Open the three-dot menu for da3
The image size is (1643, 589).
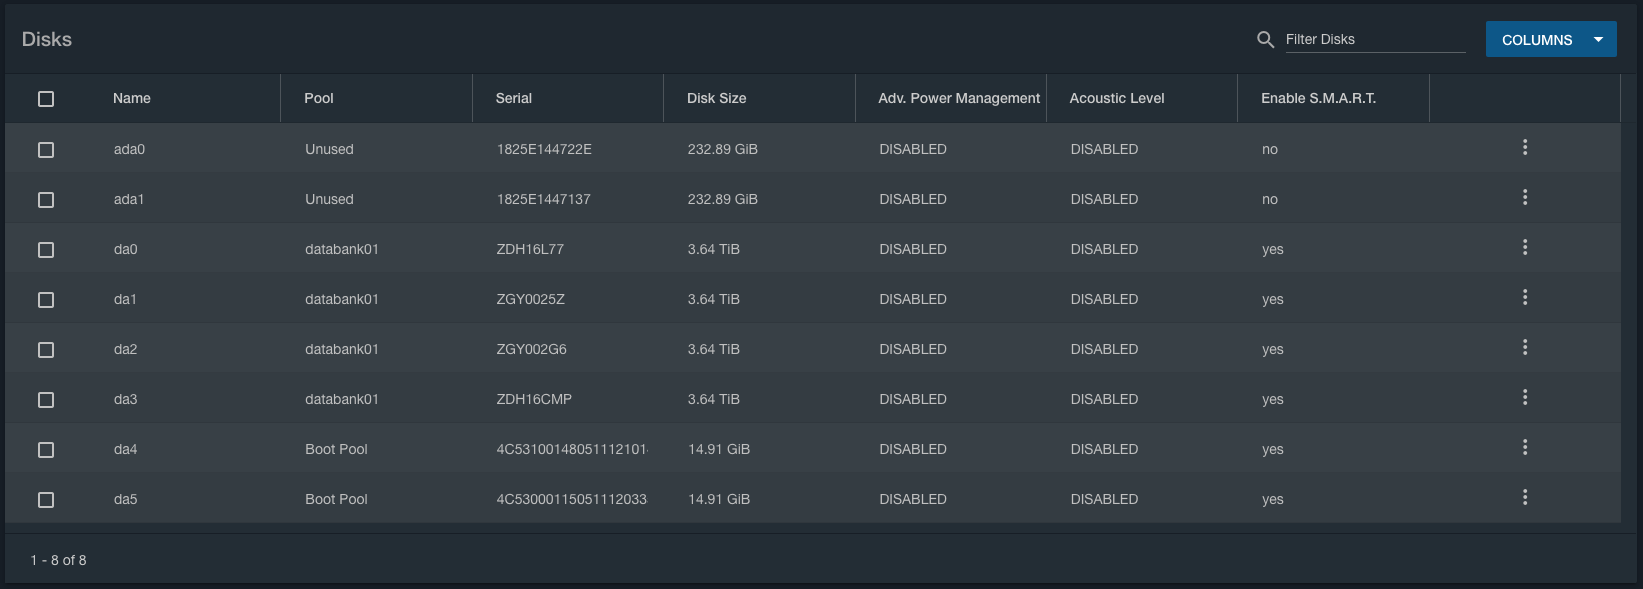[x=1524, y=398]
